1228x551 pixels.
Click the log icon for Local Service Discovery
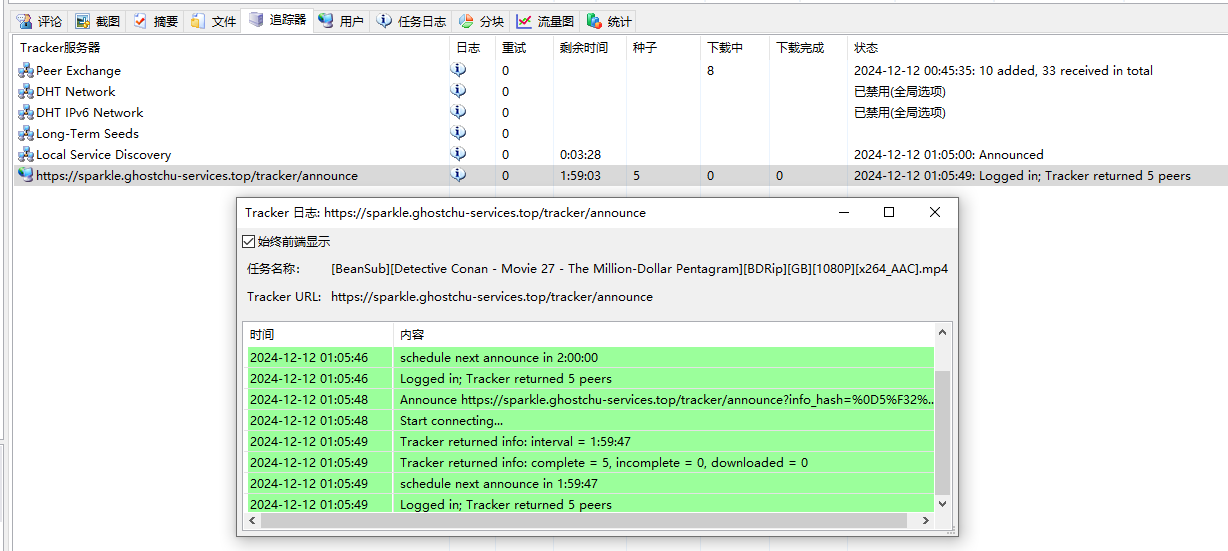[x=458, y=154]
